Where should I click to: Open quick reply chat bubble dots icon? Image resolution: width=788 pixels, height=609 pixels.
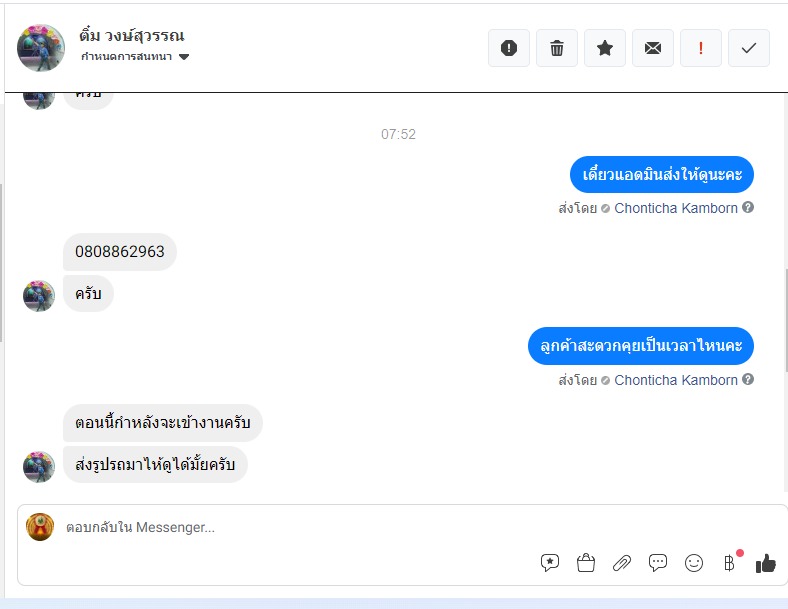point(658,562)
